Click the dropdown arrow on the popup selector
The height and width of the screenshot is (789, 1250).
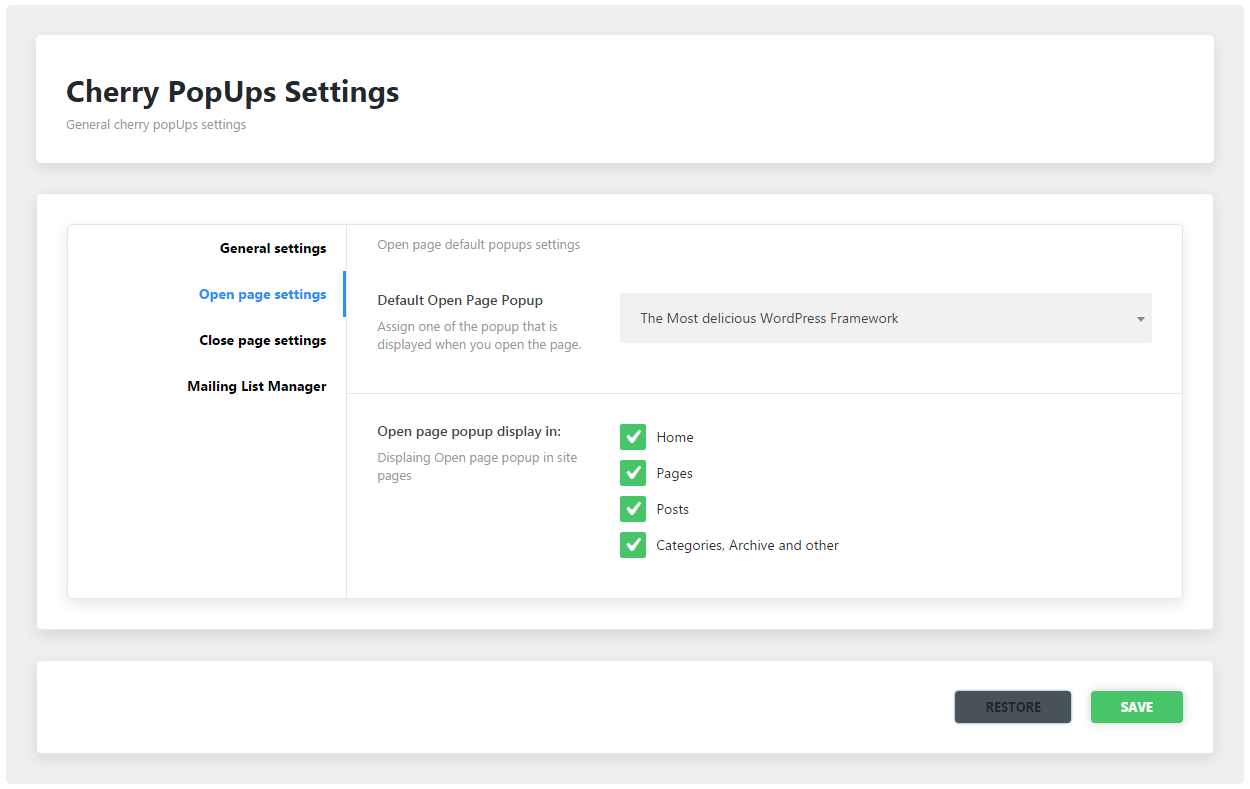(x=1140, y=319)
